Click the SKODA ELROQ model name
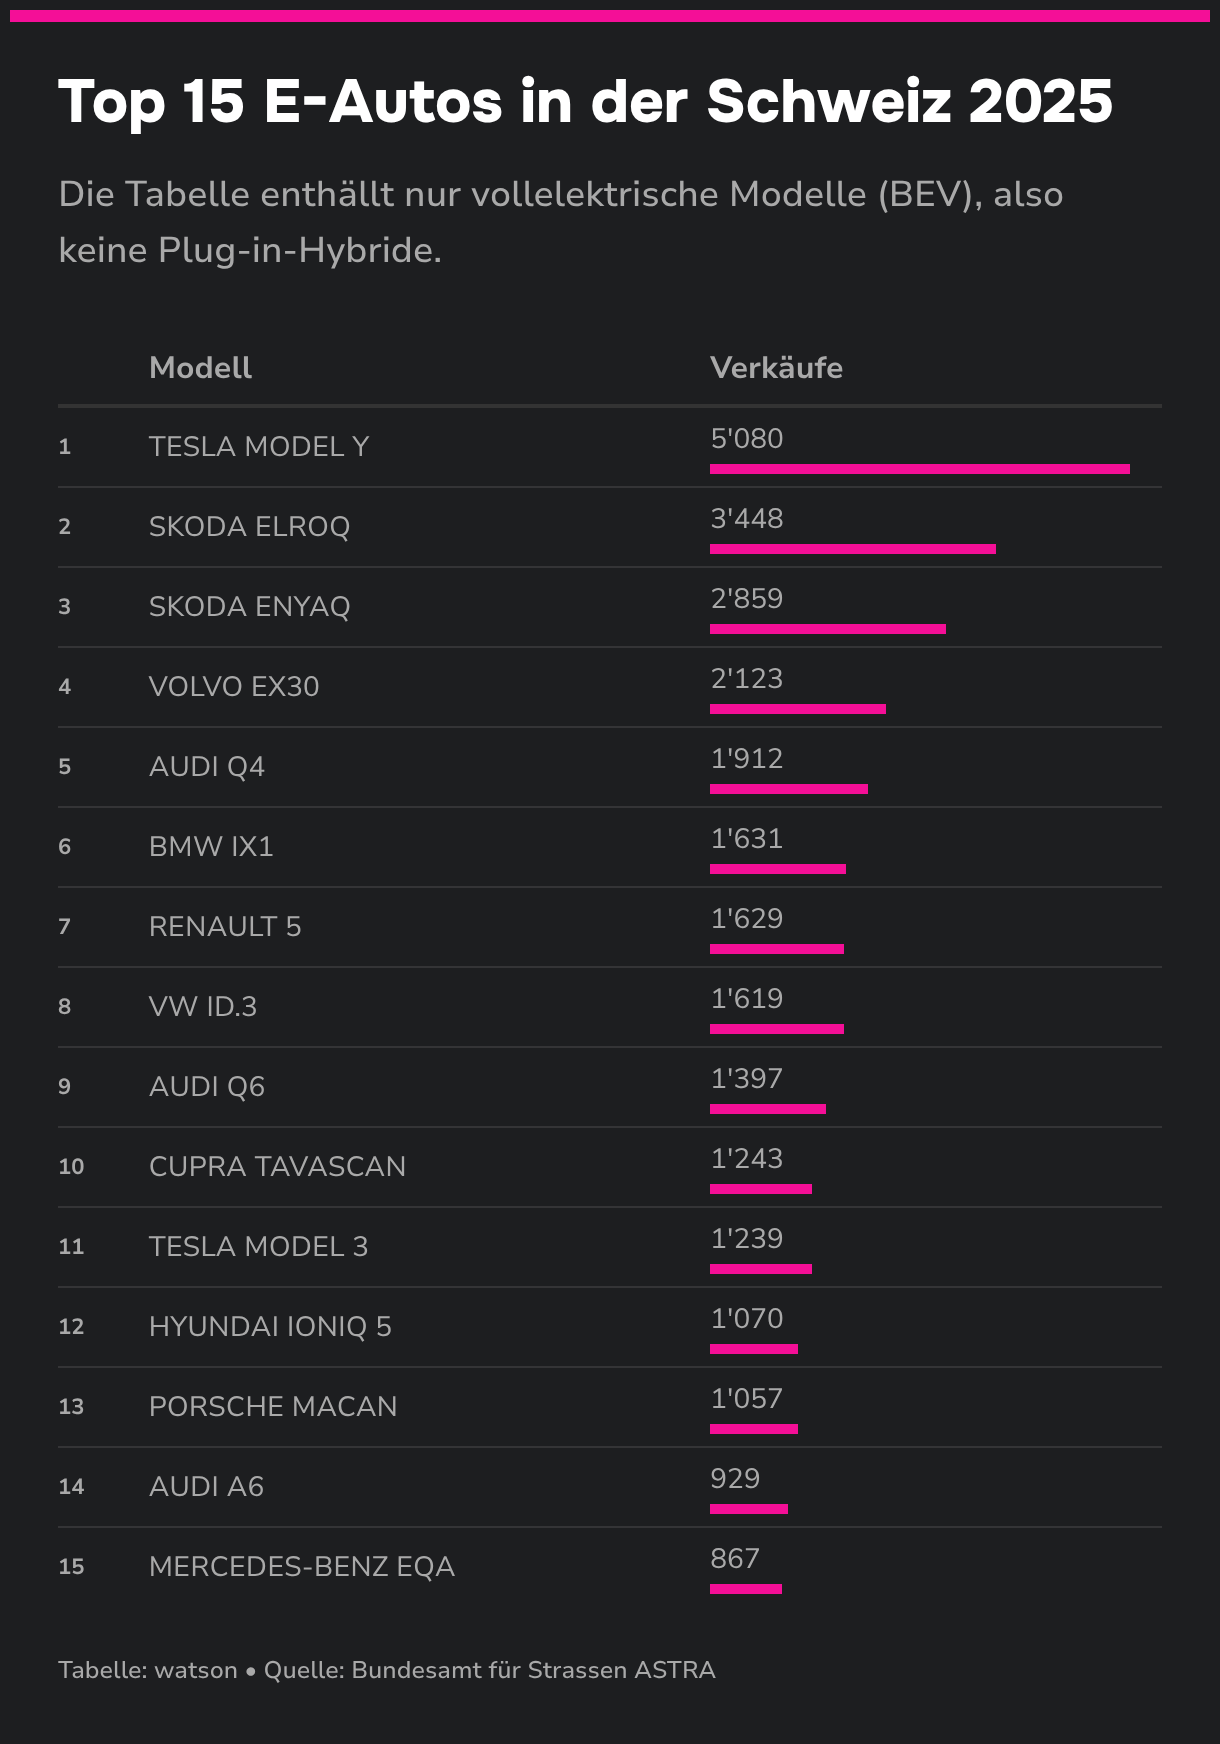The image size is (1220, 1744). tap(249, 526)
